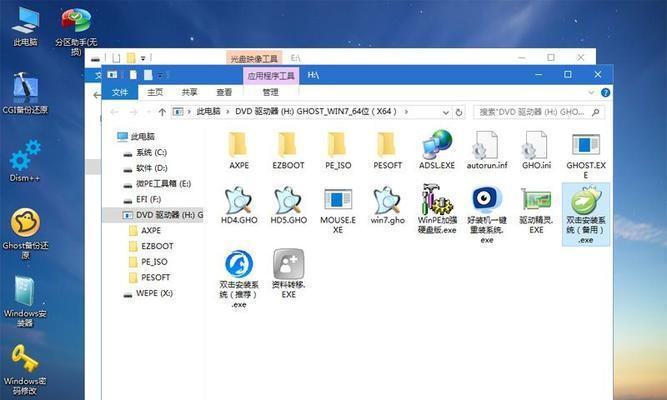Launch the CGI备份还原 desktop tool
Viewport: 667px width, 400px height.
click(x=25, y=94)
